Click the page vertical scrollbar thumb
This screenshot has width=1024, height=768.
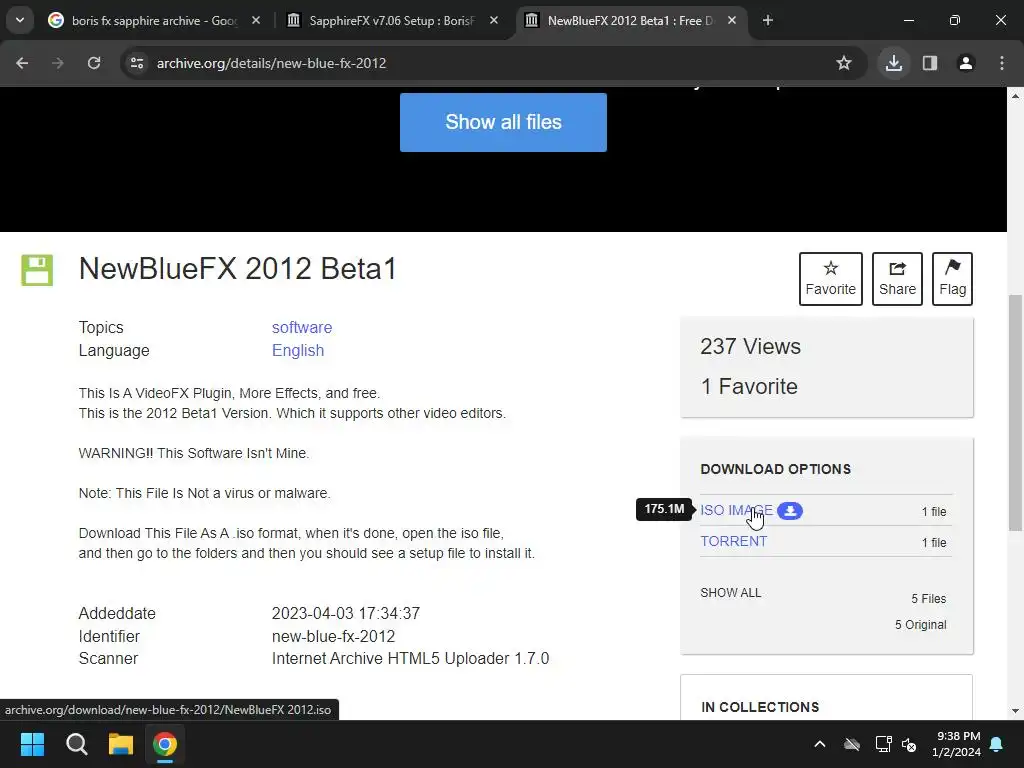(1016, 413)
